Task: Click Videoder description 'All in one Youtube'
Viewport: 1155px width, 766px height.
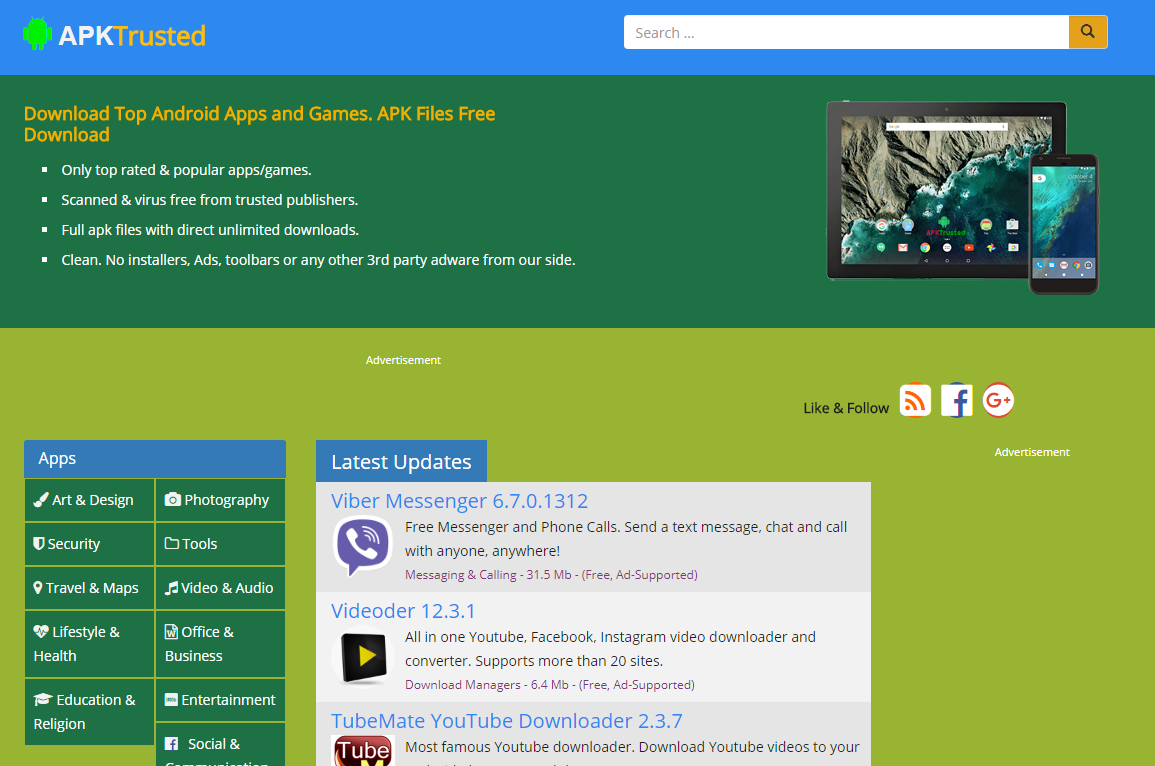Action: [610, 649]
